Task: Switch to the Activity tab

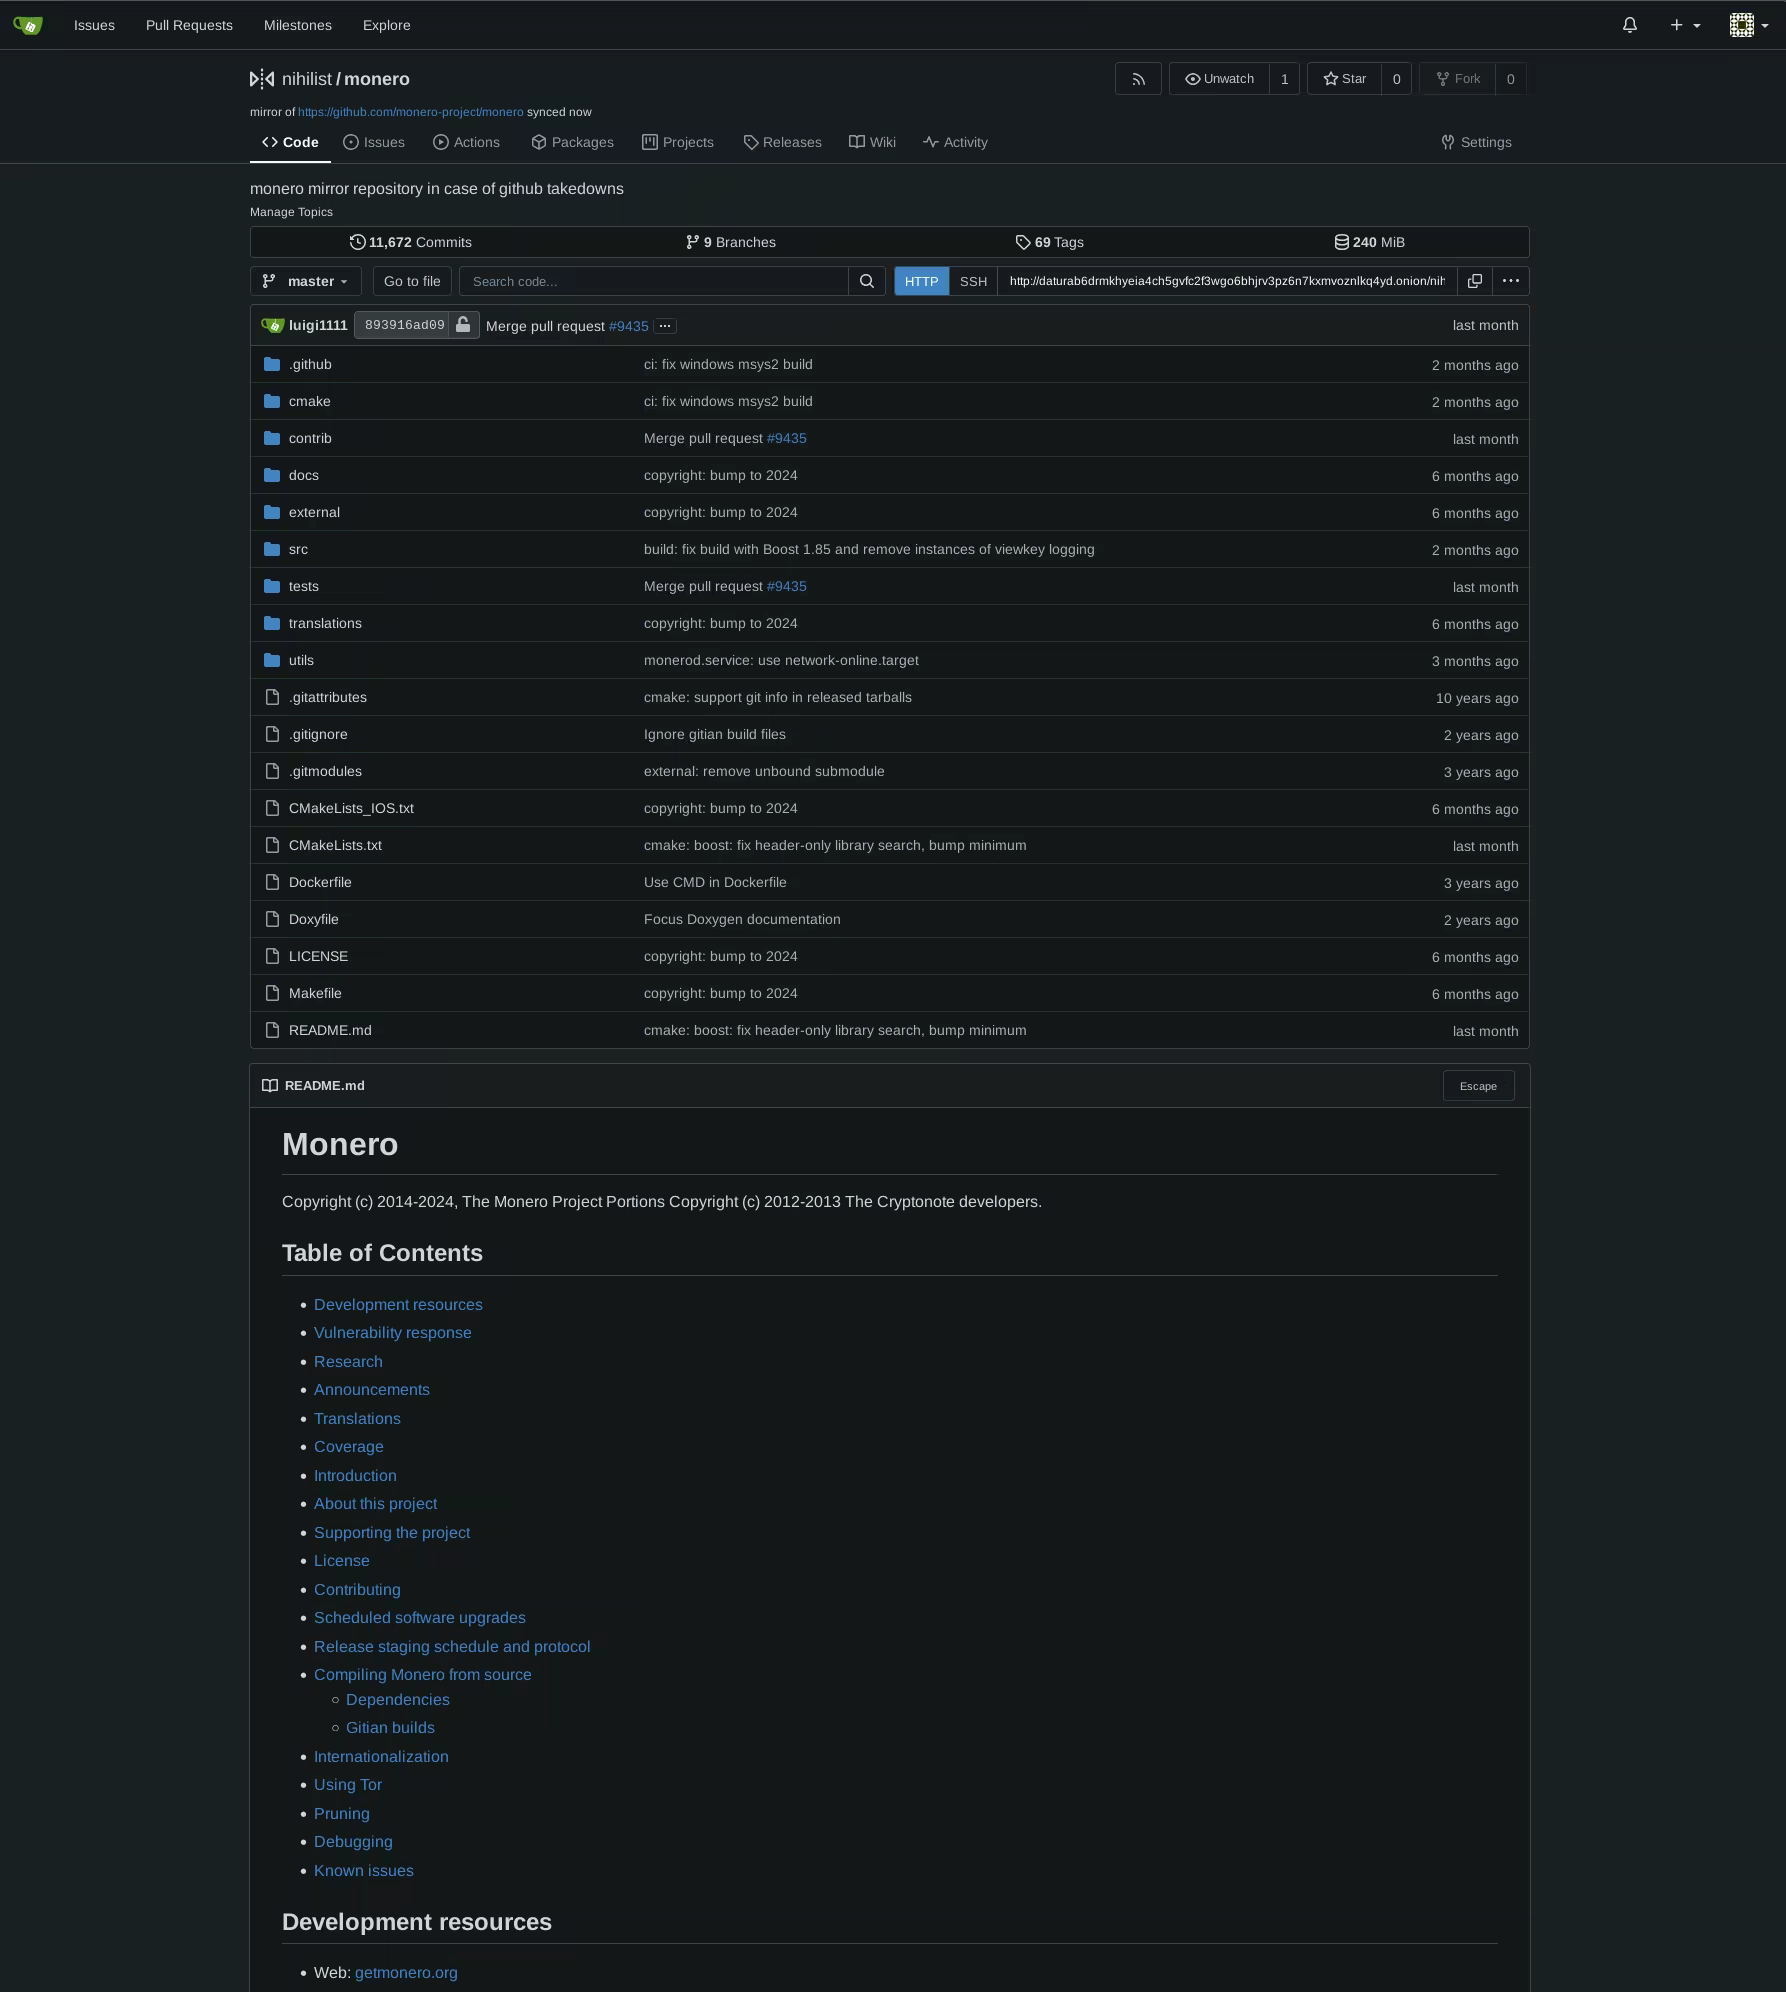Action: pos(955,142)
